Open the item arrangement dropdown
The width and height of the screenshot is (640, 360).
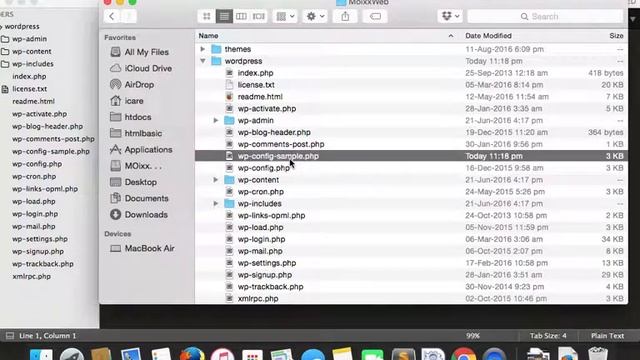point(285,16)
